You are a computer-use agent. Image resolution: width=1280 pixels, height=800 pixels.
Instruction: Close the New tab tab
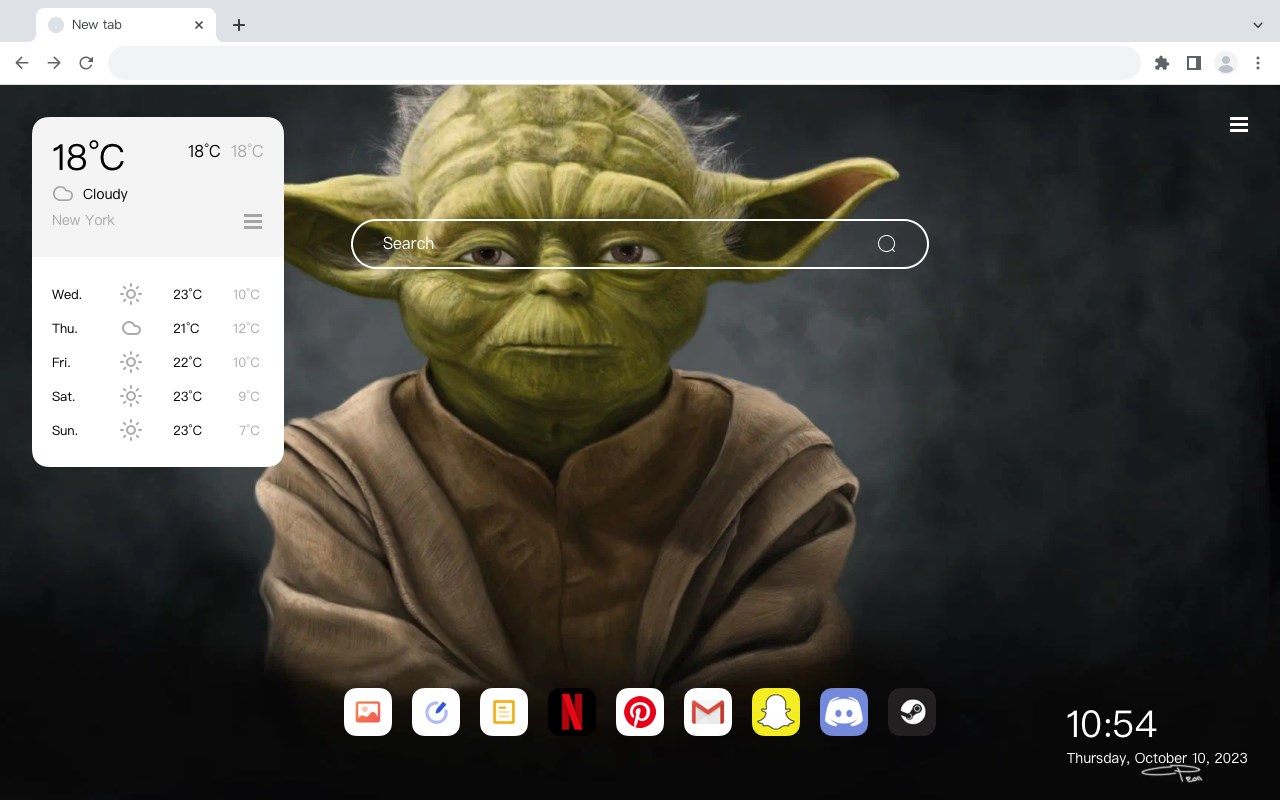(x=199, y=25)
